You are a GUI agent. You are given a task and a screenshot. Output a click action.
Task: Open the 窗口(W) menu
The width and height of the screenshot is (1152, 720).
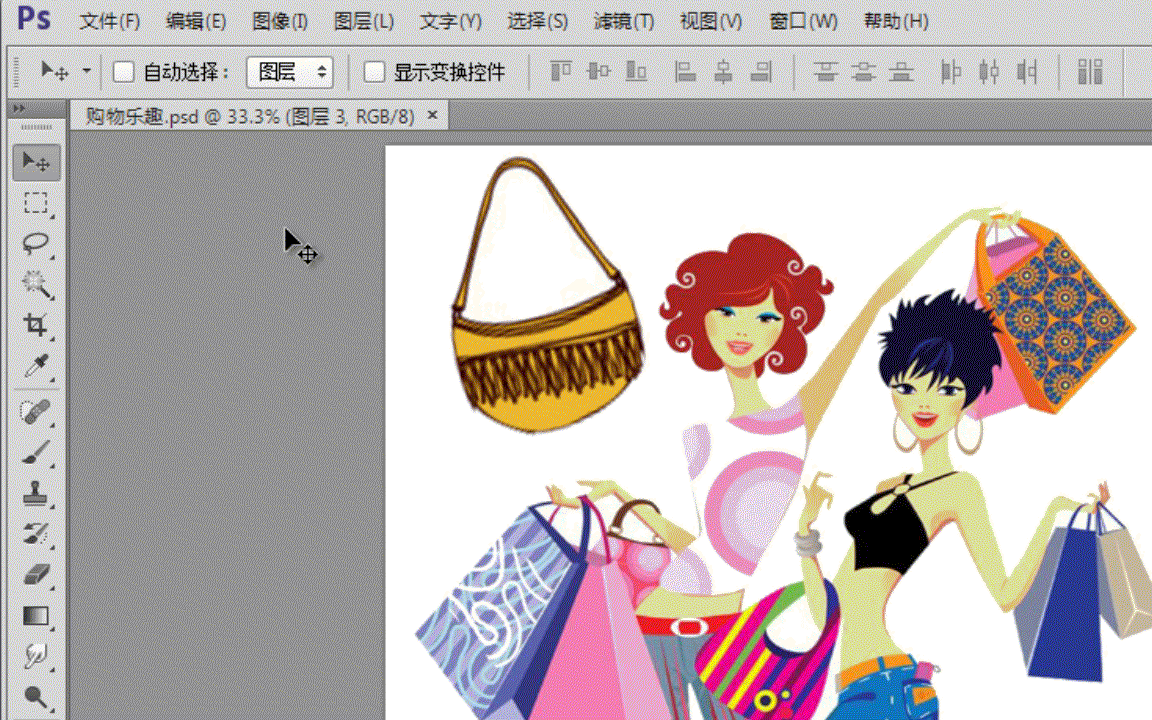coord(803,21)
